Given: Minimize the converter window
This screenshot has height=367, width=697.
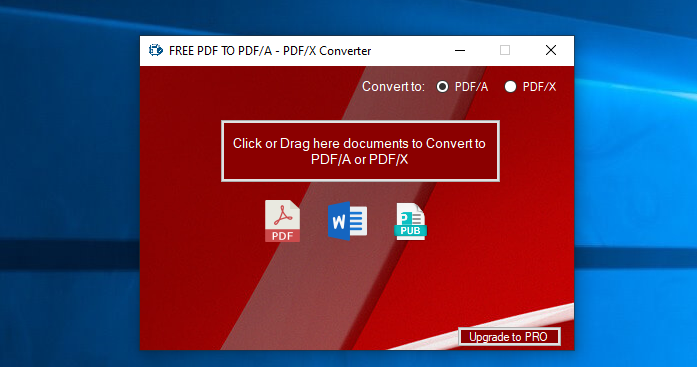Looking at the screenshot, I should 460,51.
